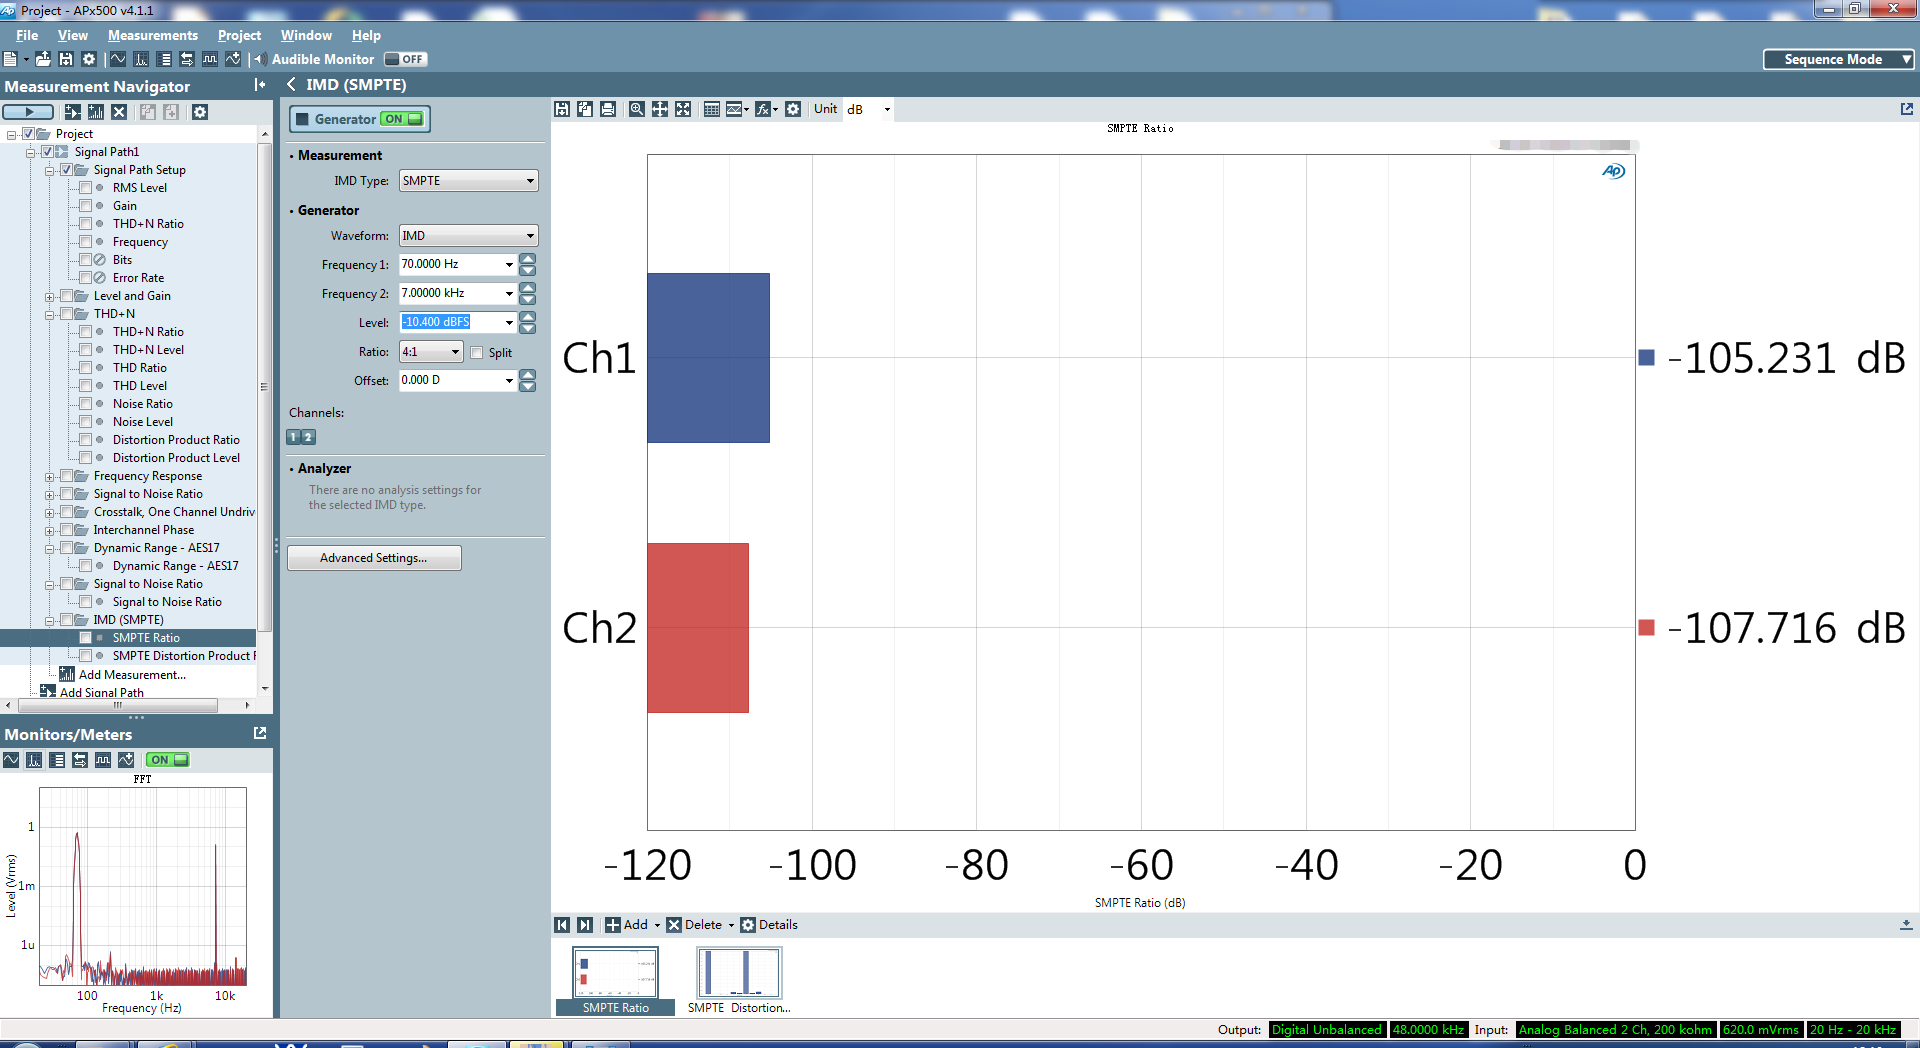Enable the Split ratio checkbox
Image resolution: width=1920 pixels, height=1048 pixels.
coord(477,353)
